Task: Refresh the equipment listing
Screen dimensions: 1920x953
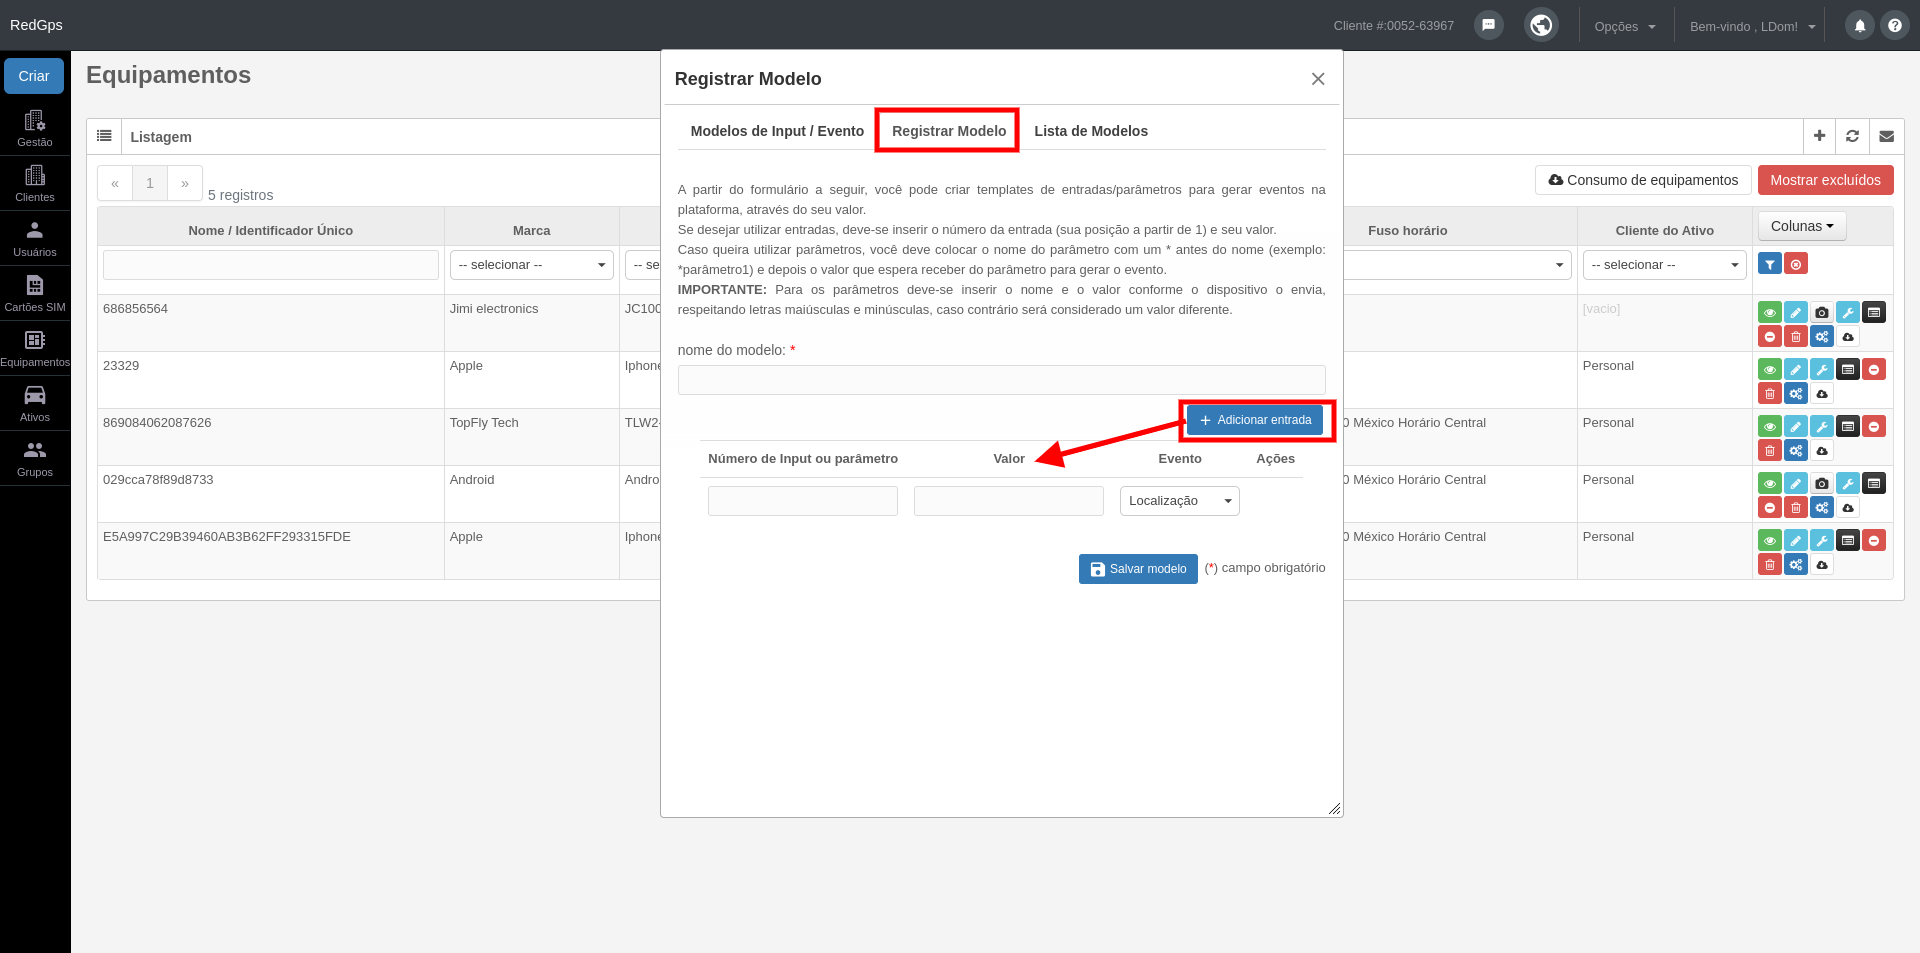Action: [1853, 136]
